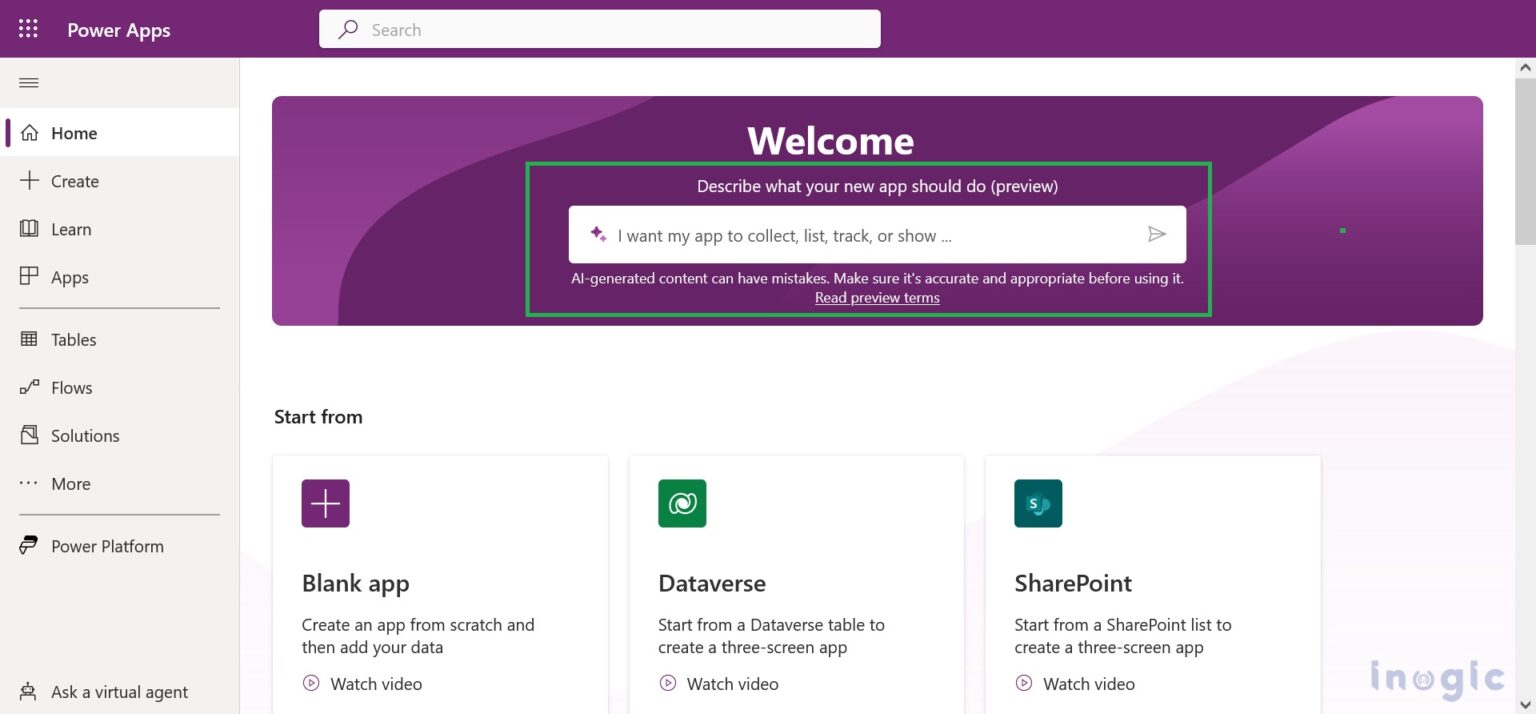1536x714 pixels.
Task: Expand the More options in sidebar
Action: click(x=70, y=484)
